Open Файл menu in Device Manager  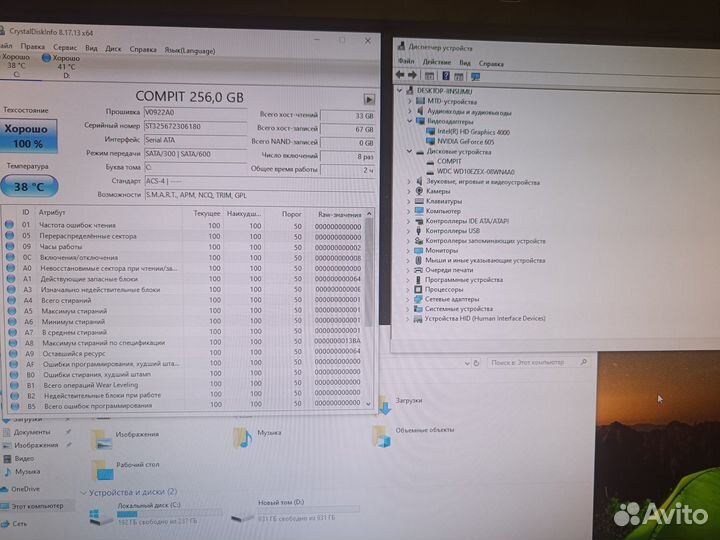tap(406, 61)
